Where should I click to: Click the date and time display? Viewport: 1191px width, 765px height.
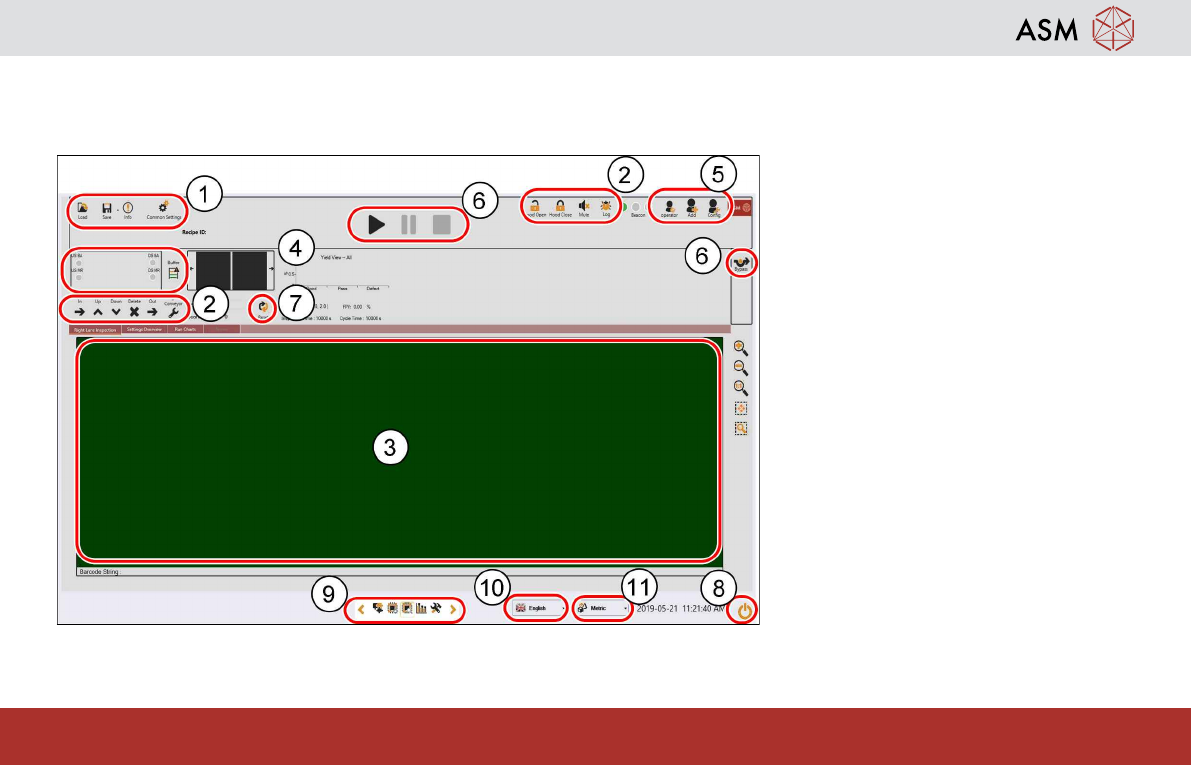tap(680, 609)
